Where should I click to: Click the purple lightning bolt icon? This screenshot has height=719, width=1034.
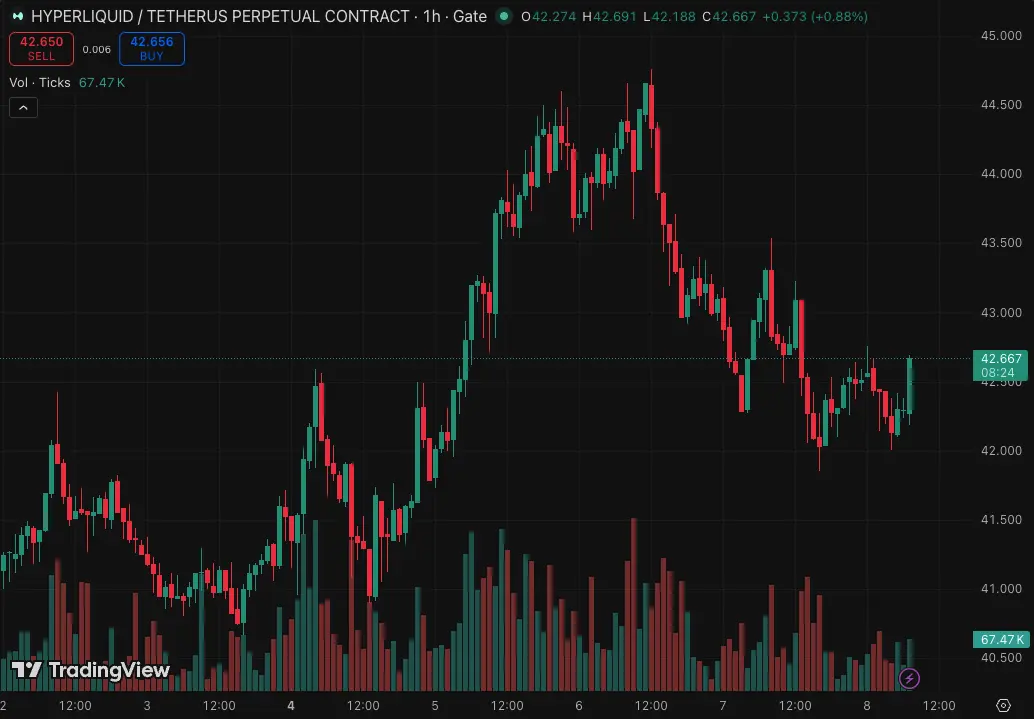(x=909, y=678)
